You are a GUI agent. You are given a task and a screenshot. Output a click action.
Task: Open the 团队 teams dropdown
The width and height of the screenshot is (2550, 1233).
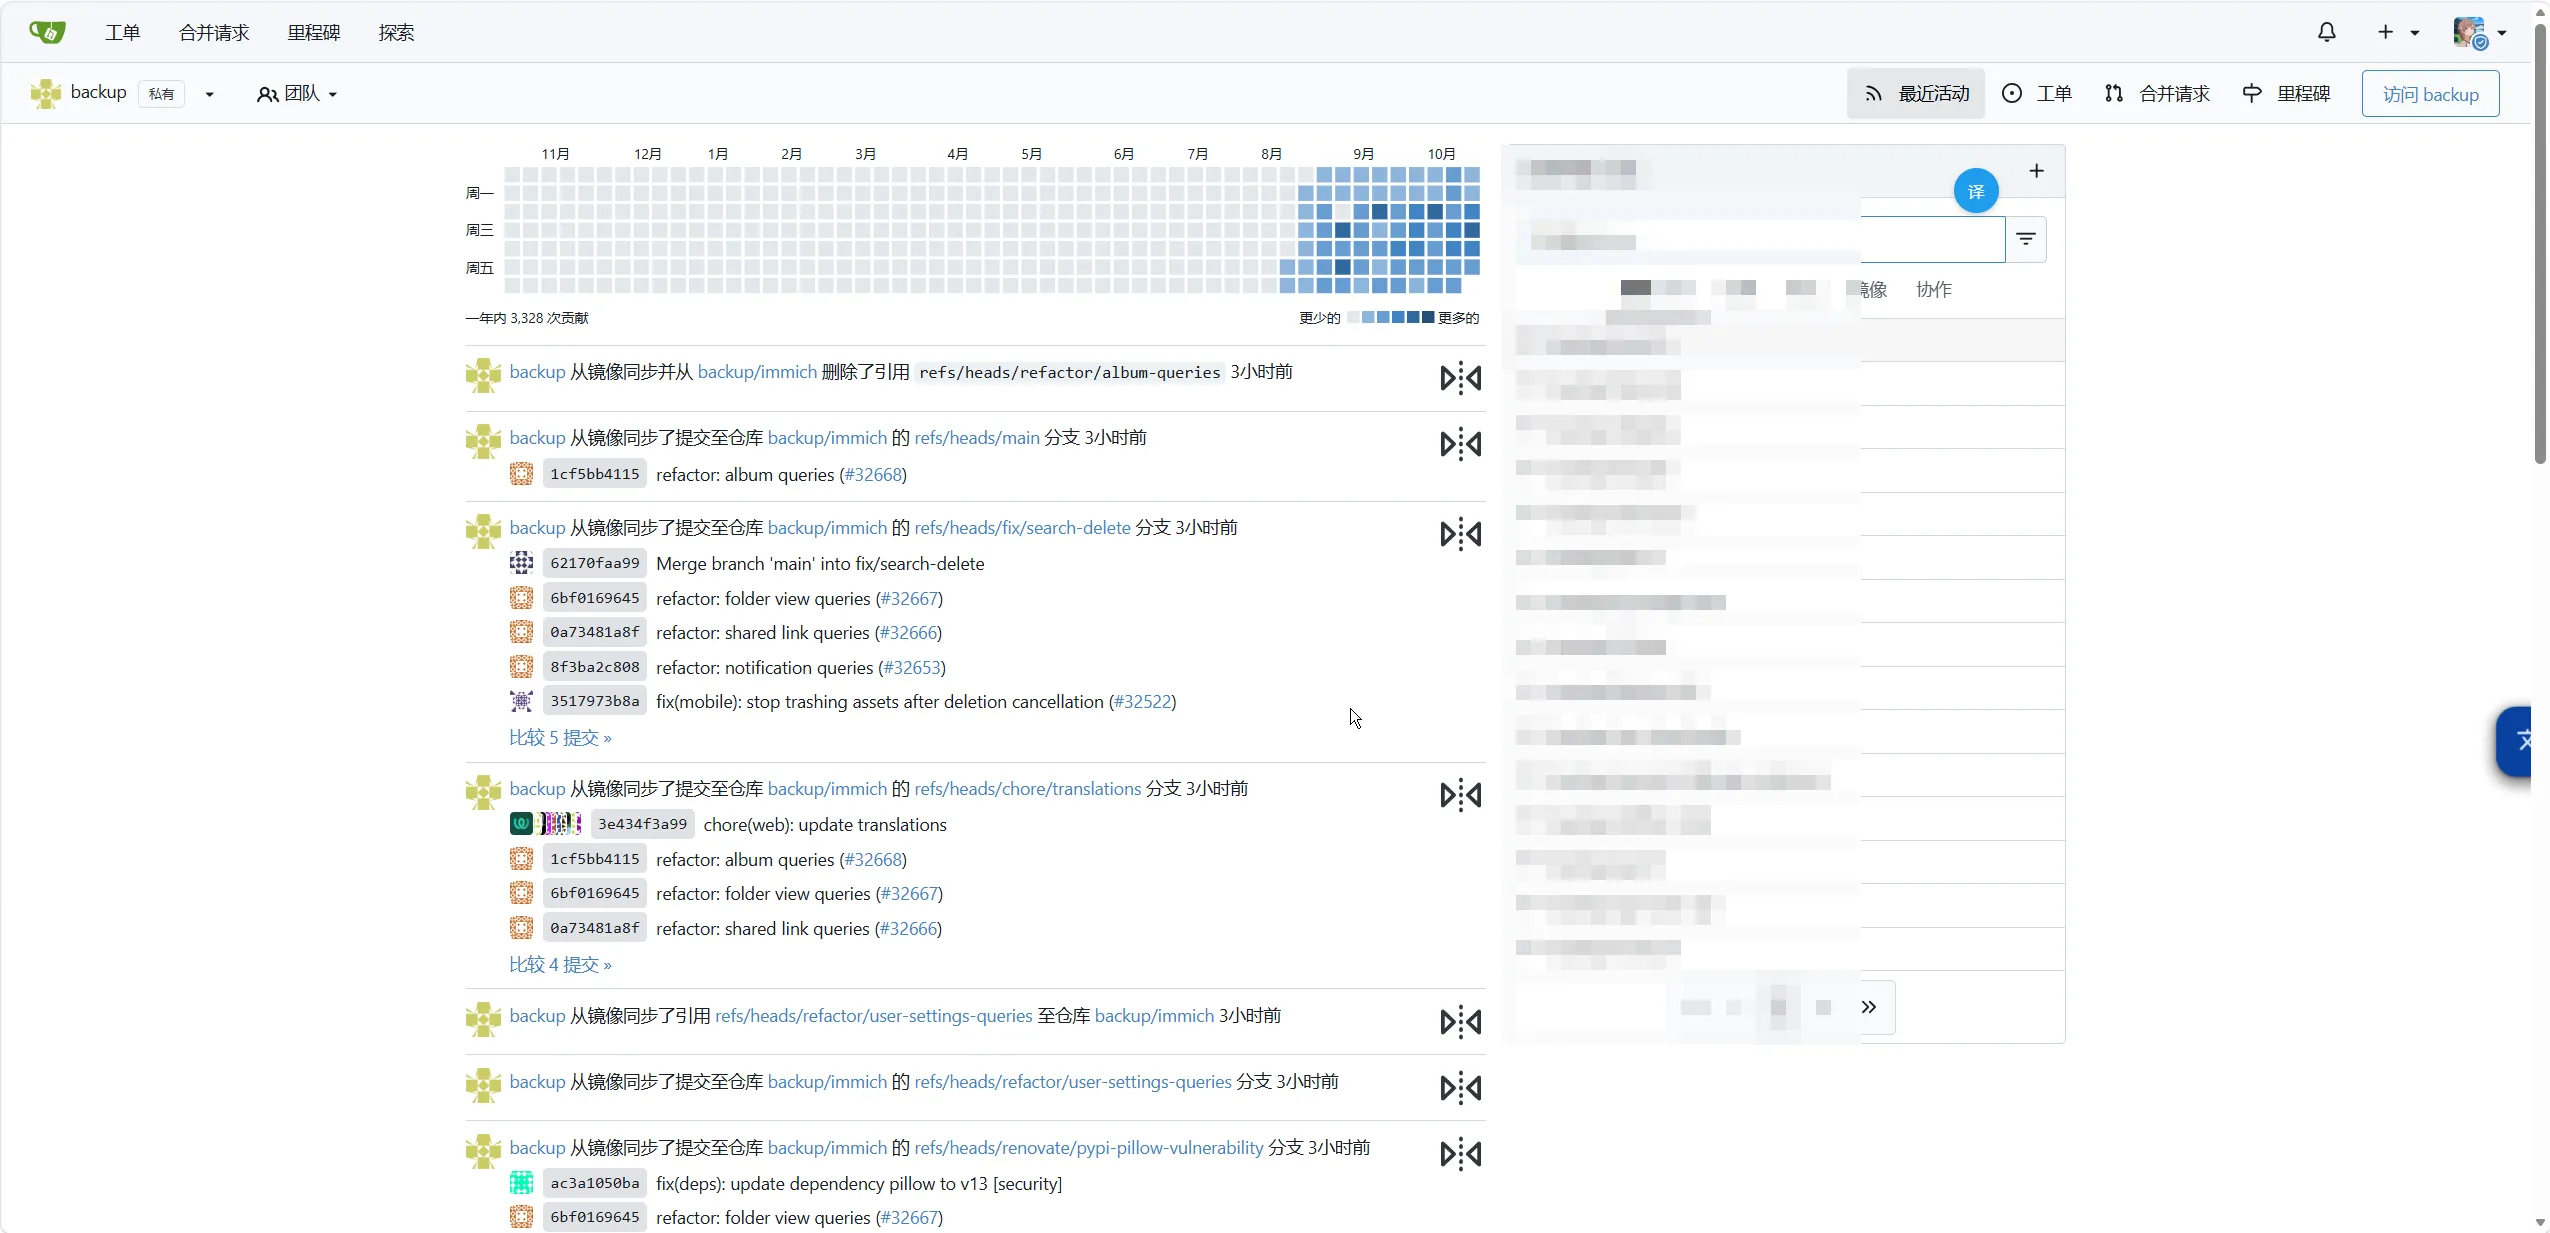(x=297, y=94)
